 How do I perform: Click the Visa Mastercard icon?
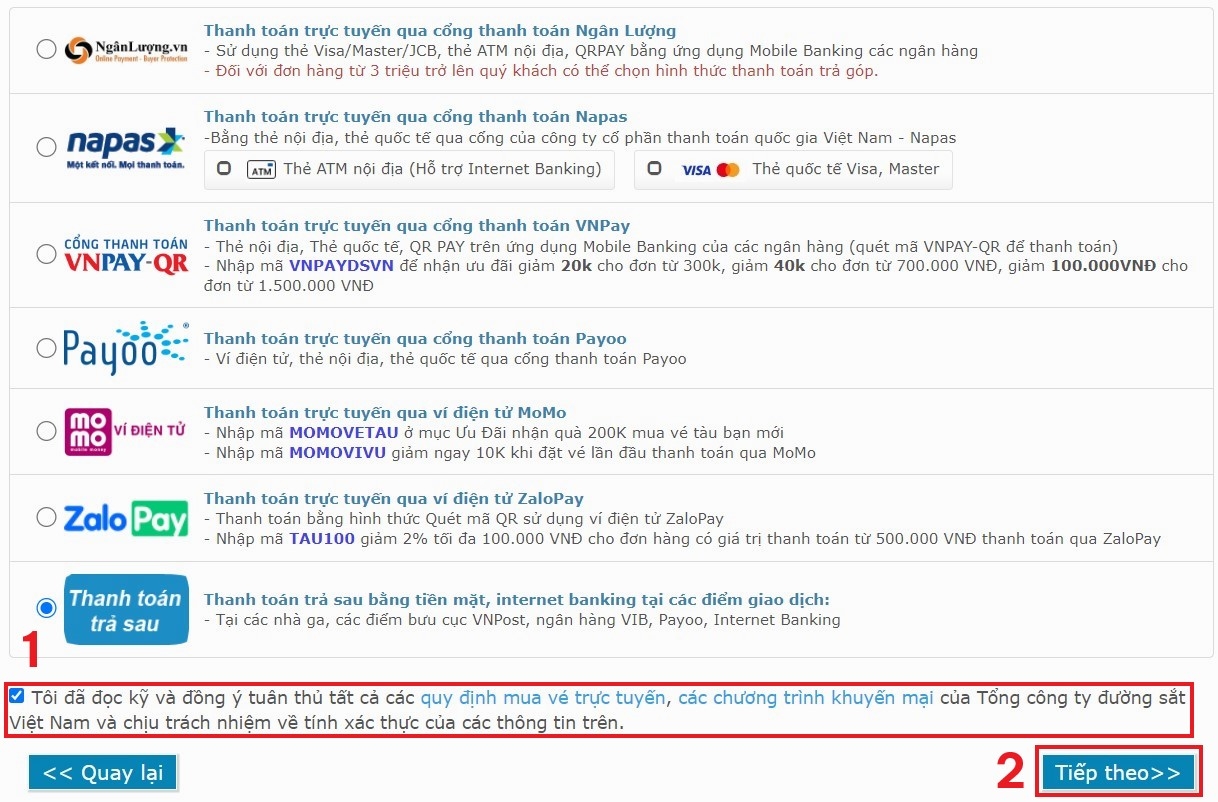711,170
